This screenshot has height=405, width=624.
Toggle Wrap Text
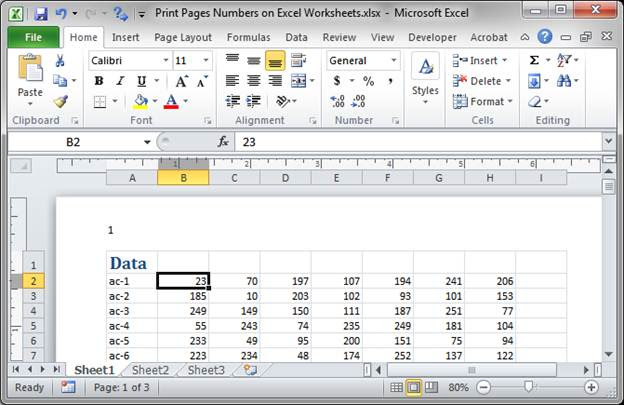point(298,60)
